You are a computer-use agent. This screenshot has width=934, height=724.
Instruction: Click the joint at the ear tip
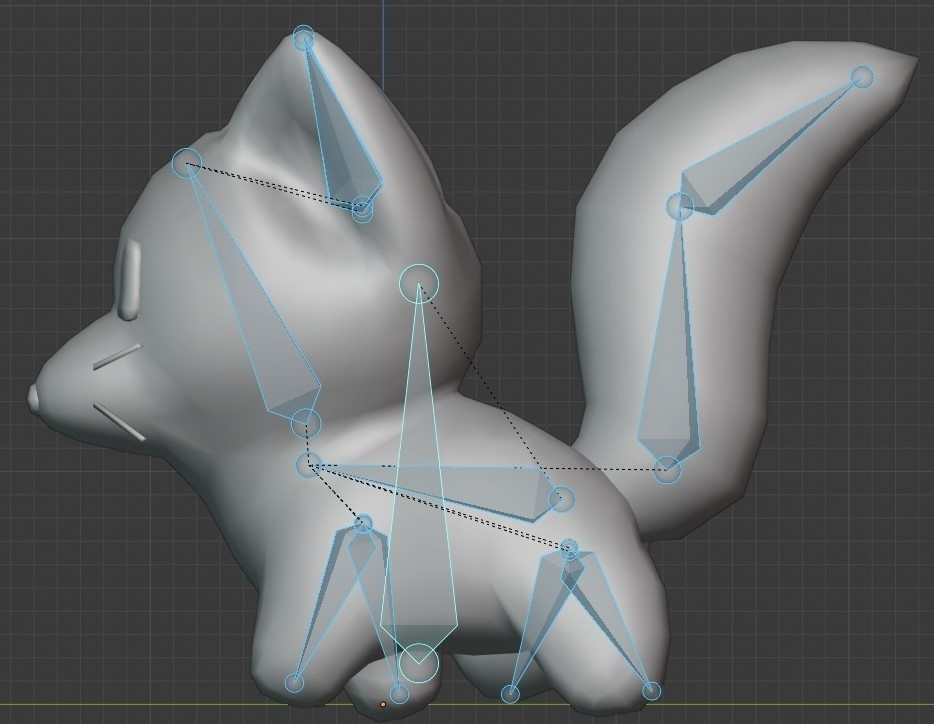point(304,38)
